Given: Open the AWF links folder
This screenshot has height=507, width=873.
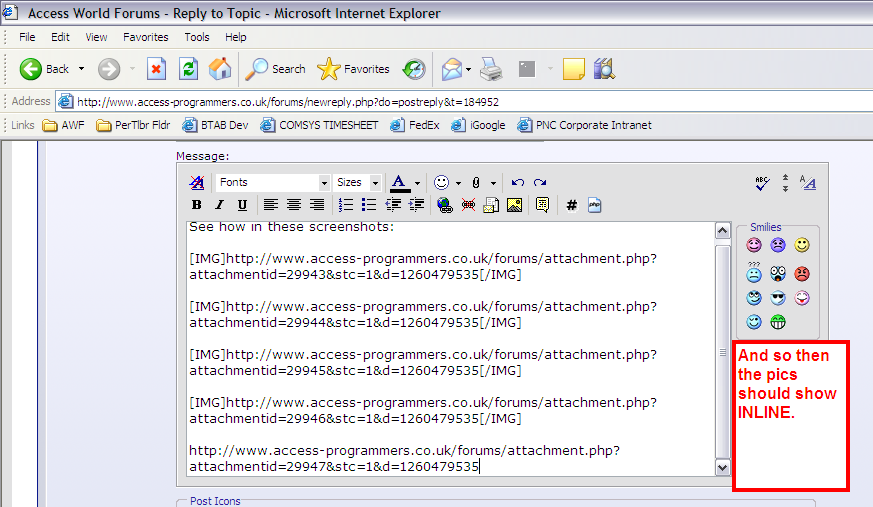Looking at the screenshot, I should (63, 125).
